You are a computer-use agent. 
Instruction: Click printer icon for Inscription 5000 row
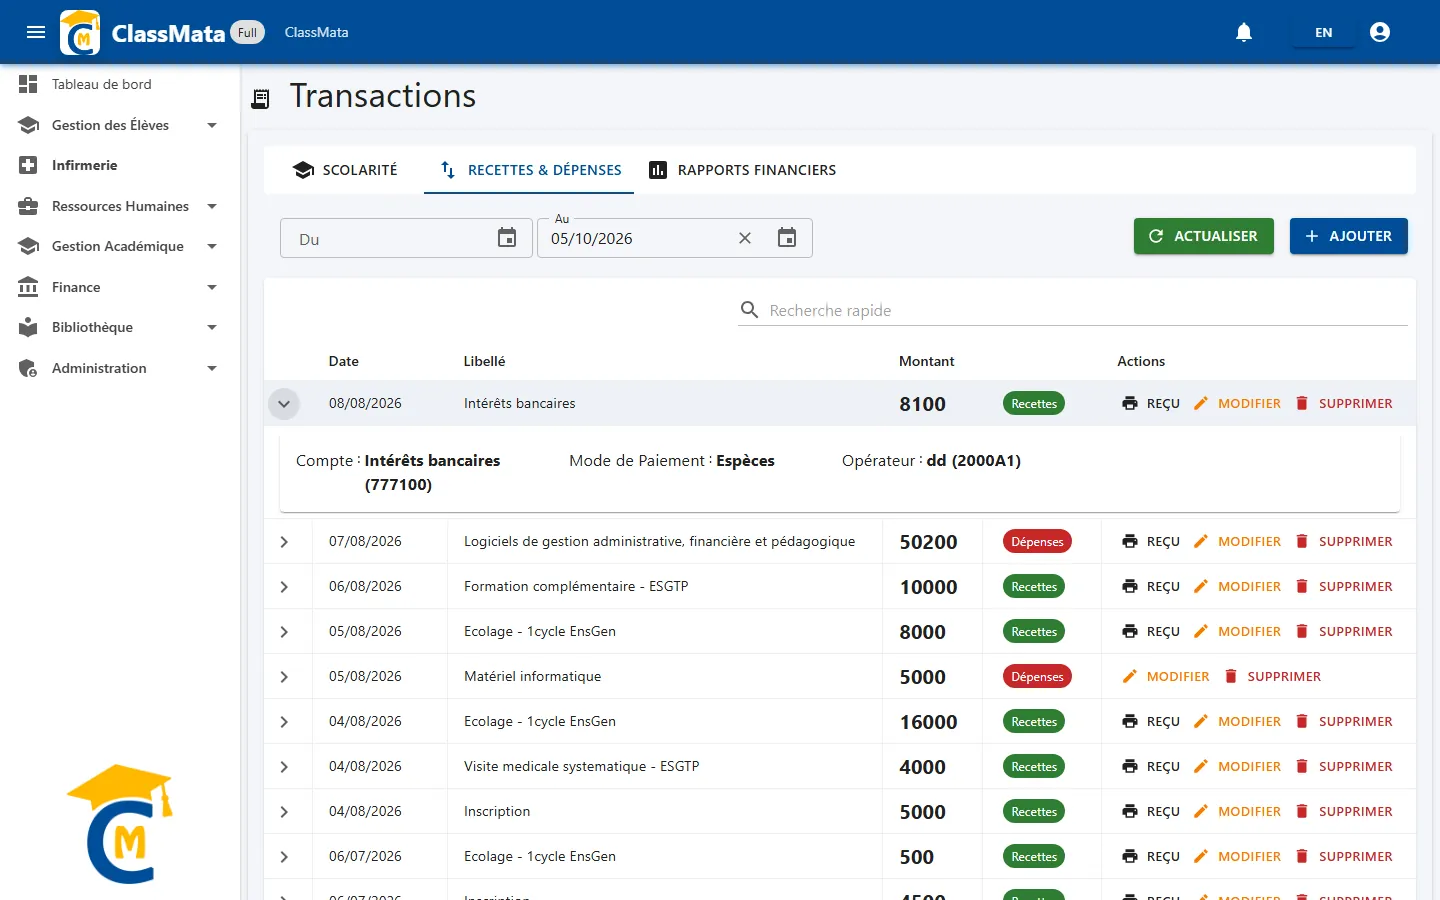pyautogui.click(x=1130, y=811)
